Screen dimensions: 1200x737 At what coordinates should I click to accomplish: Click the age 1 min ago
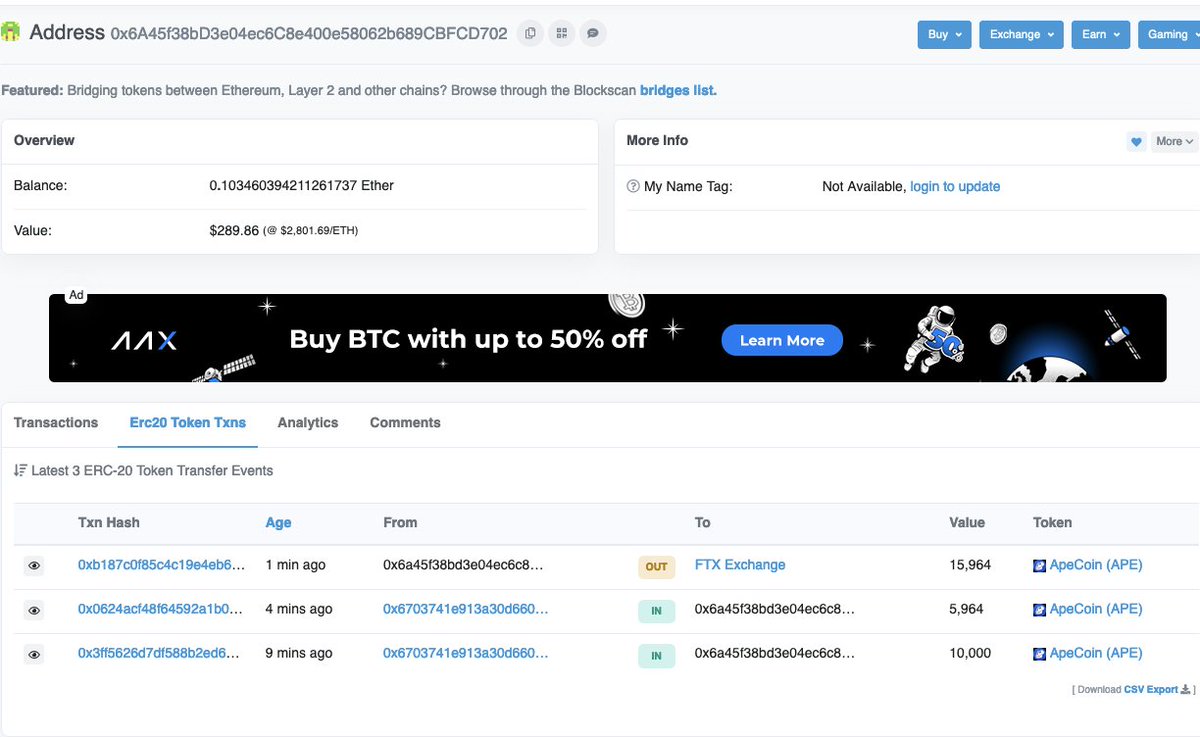[x=295, y=565]
